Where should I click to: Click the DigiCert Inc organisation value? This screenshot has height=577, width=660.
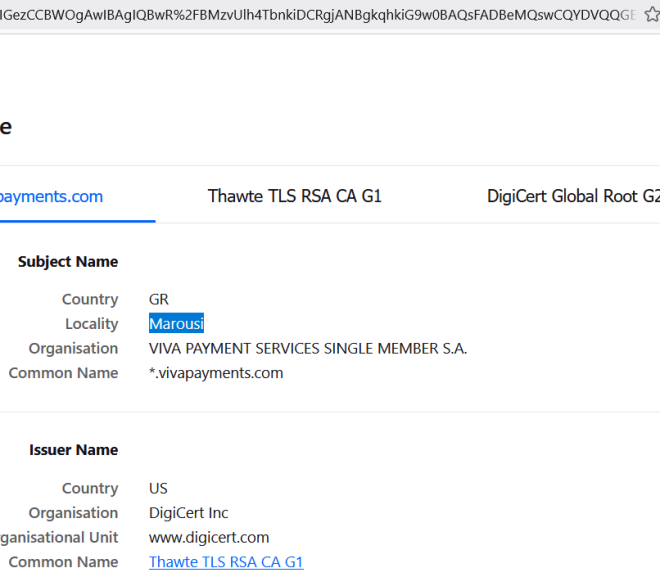click(x=189, y=513)
